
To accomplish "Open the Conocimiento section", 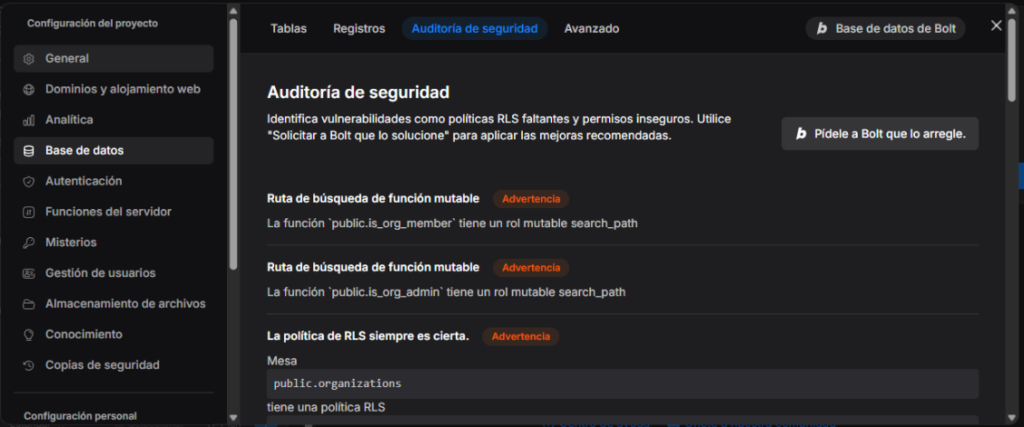I will coord(114,335).
